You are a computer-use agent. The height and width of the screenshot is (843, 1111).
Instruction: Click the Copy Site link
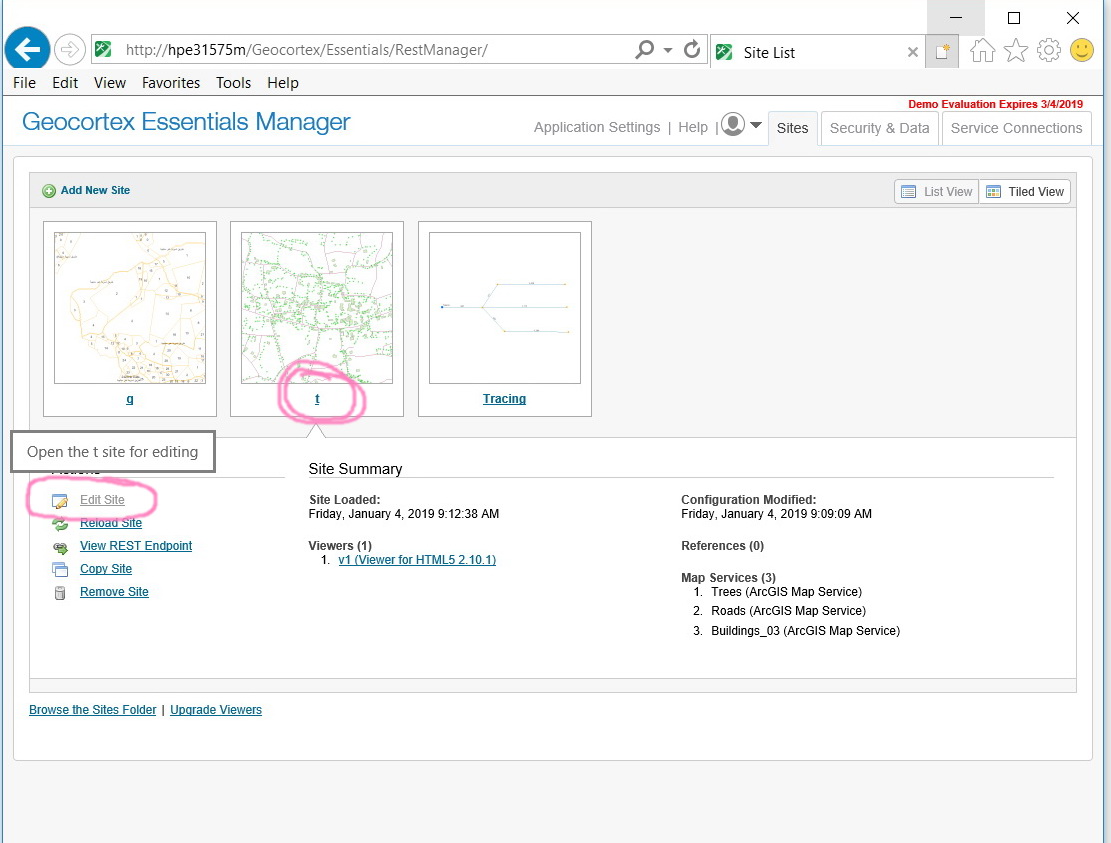click(106, 569)
